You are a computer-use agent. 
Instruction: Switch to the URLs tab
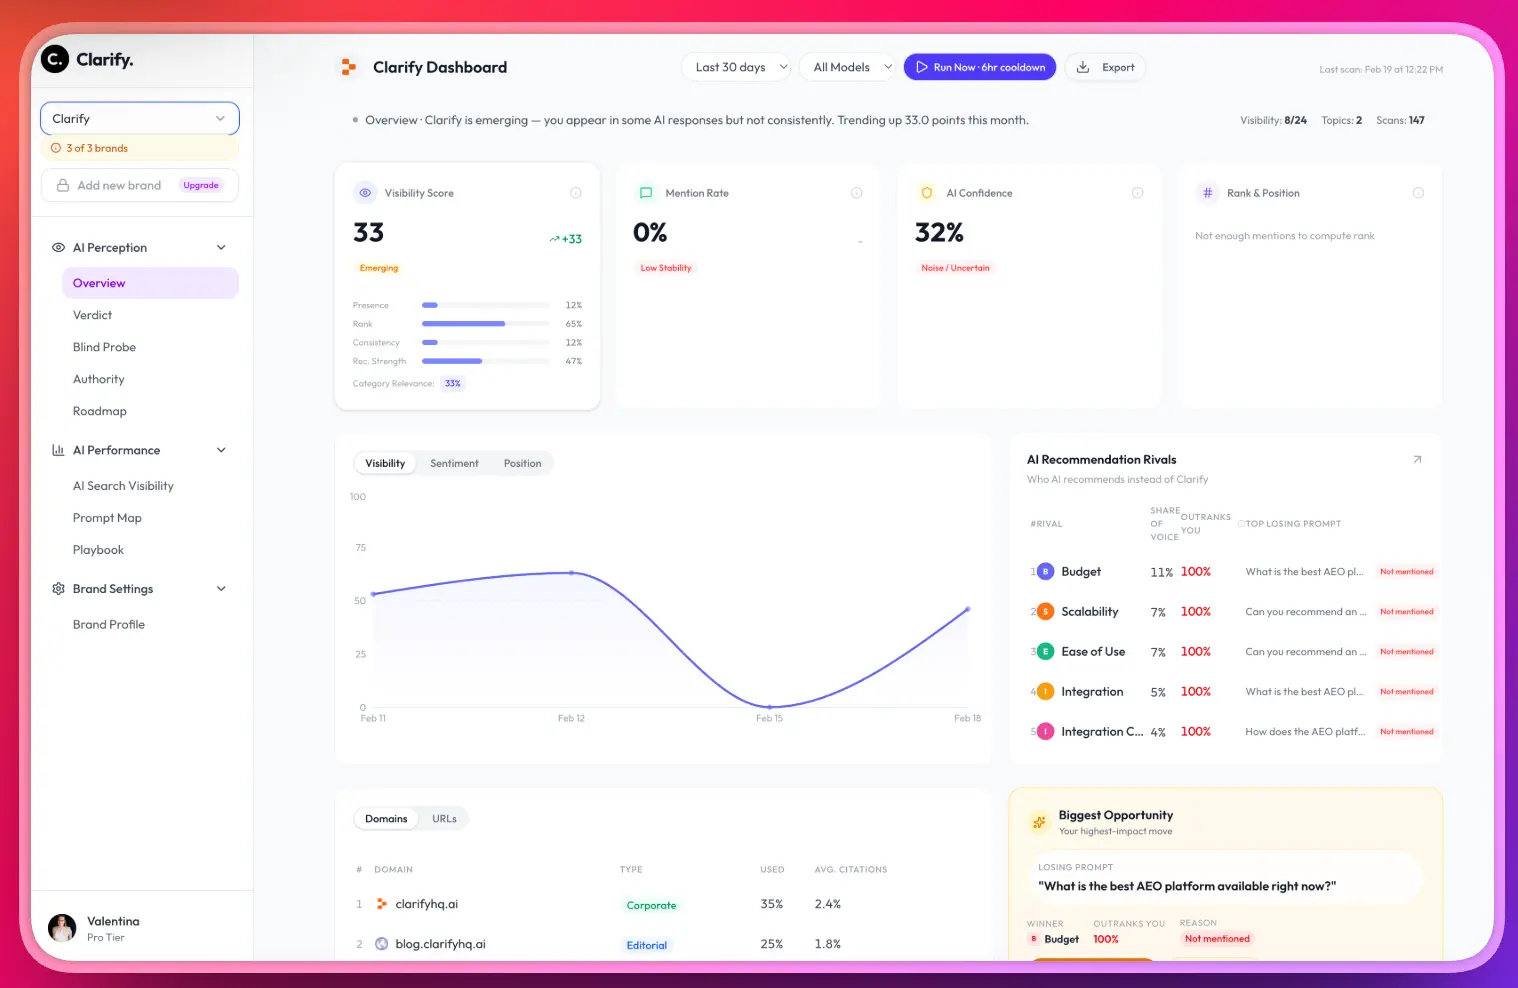point(444,819)
